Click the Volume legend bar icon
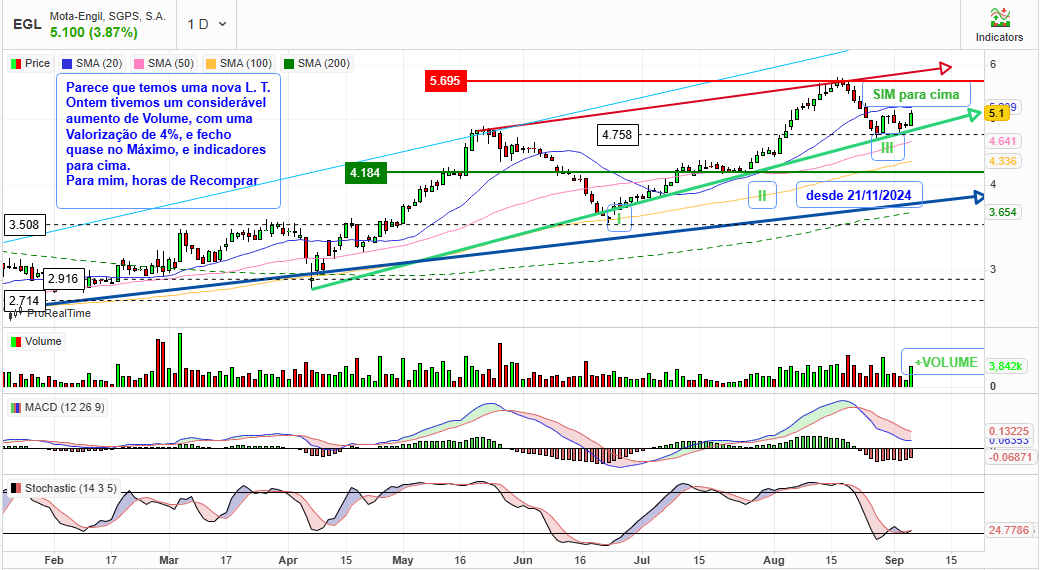This screenshot has width=1041, height=570. coord(16,342)
